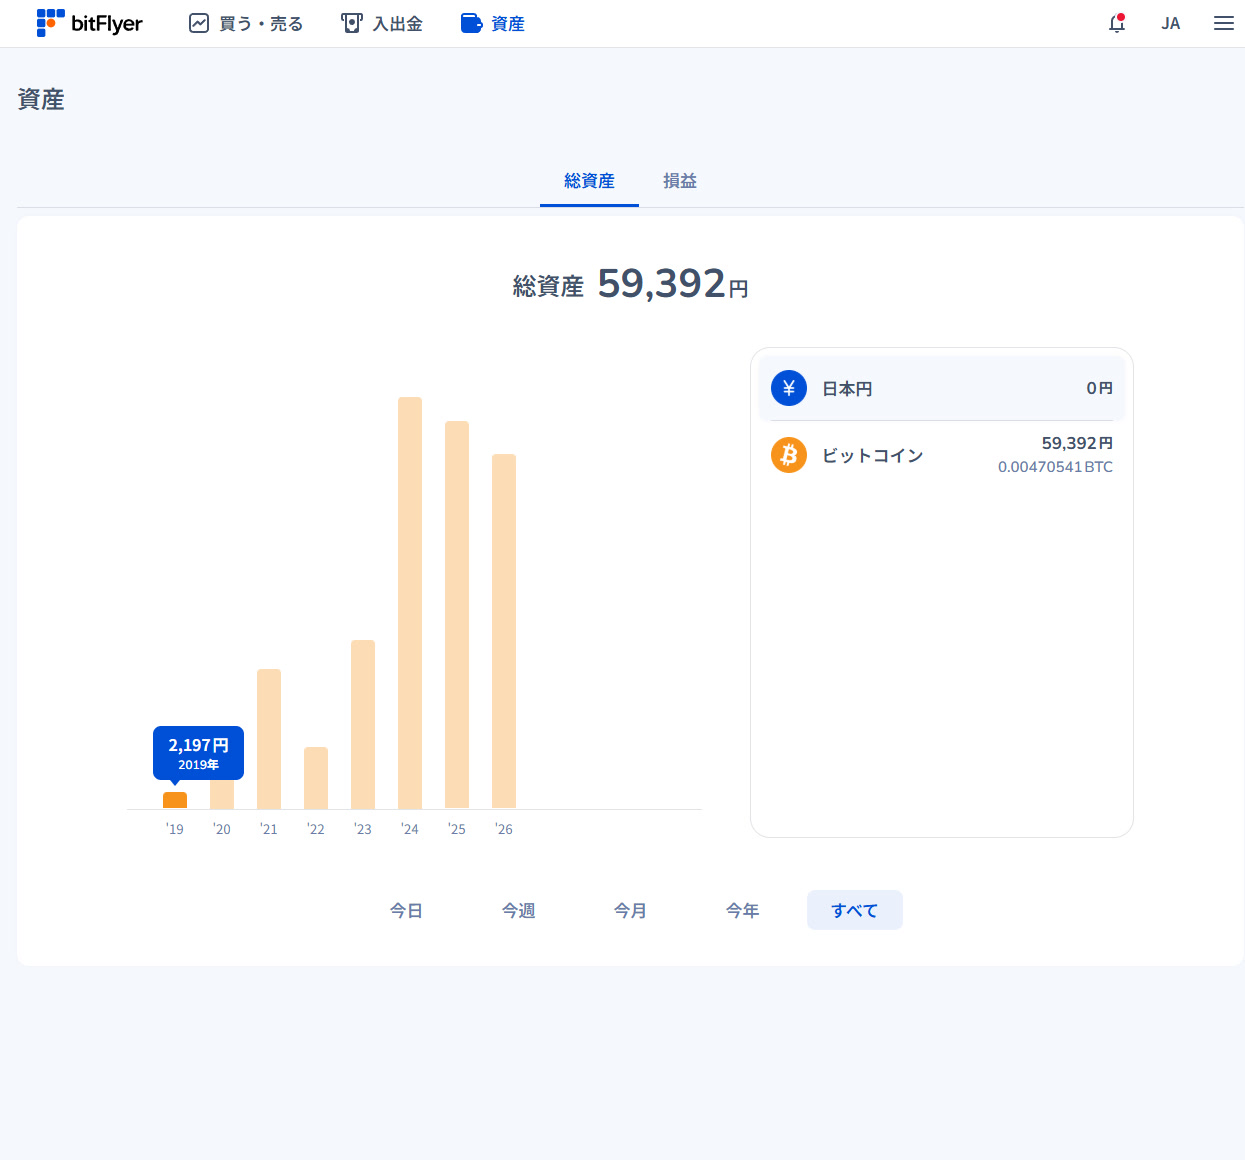Show the 今月 chart range
Image resolution: width=1245 pixels, height=1160 pixels.
click(x=630, y=910)
